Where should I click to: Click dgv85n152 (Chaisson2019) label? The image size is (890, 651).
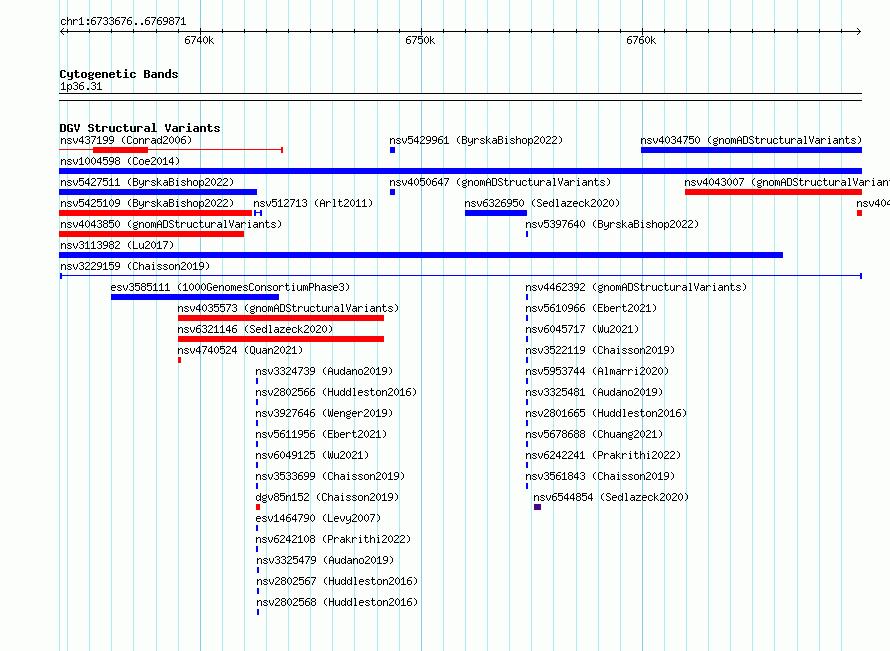tap(327, 497)
